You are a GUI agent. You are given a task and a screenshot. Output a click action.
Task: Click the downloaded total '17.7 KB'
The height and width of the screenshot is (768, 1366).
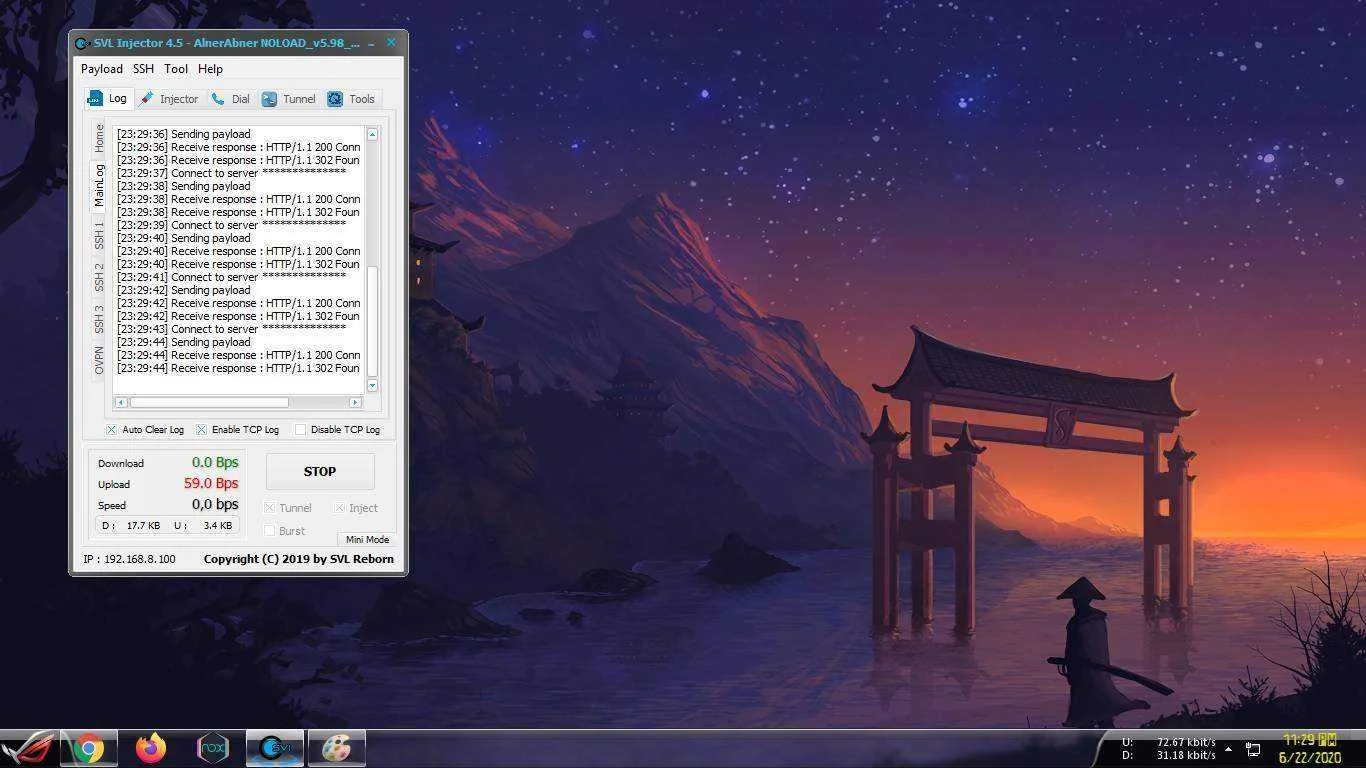[x=144, y=525]
